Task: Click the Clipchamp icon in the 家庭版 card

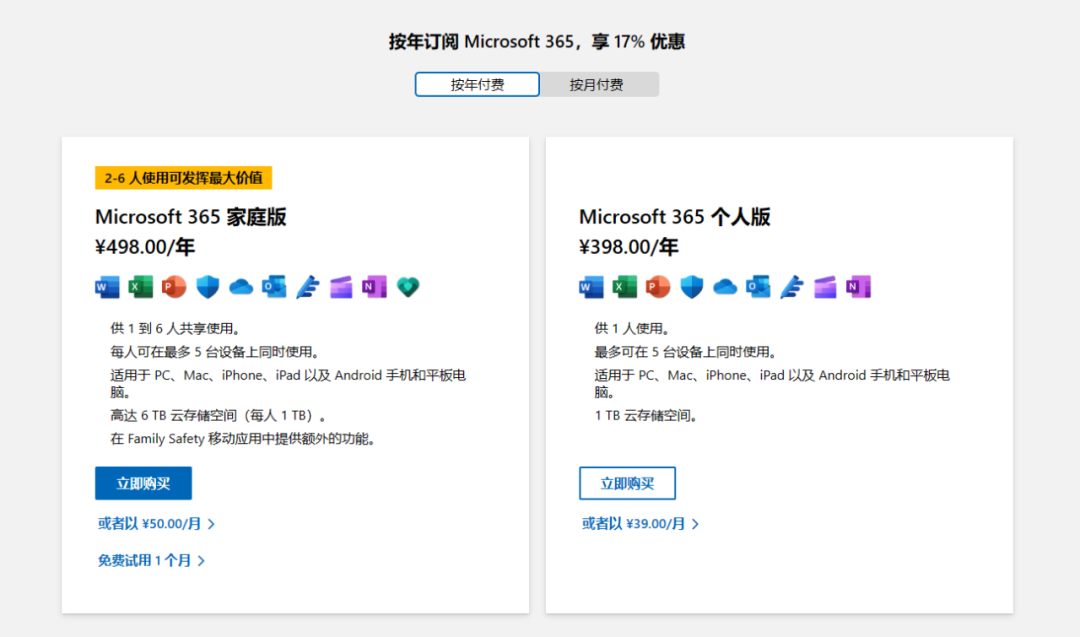Action: point(341,286)
